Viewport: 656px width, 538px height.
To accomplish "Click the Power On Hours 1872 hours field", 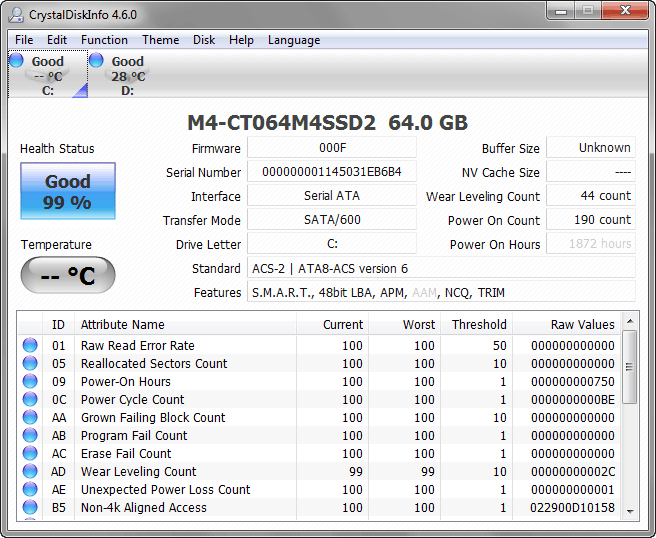I will tap(591, 243).
